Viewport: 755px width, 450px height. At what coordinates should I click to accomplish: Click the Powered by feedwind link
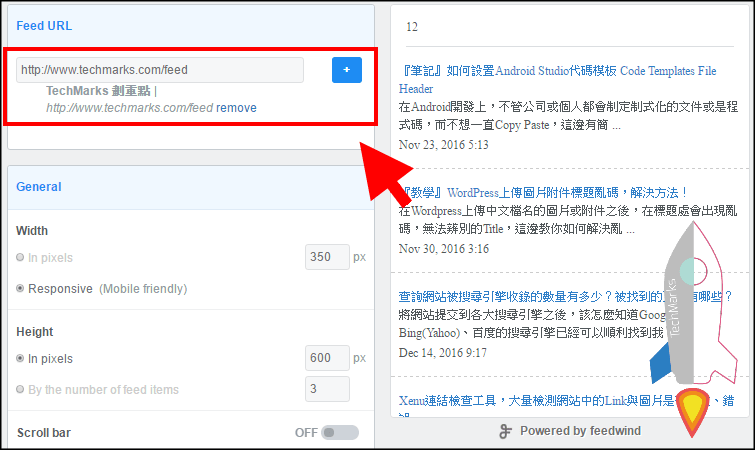tap(580, 431)
